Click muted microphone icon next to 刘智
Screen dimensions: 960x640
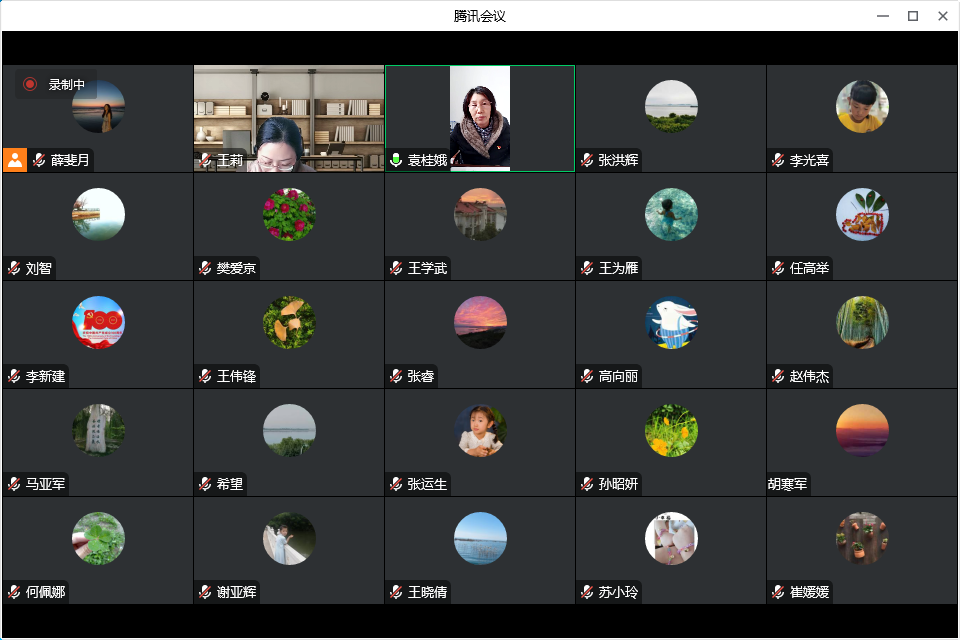click(x=14, y=268)
